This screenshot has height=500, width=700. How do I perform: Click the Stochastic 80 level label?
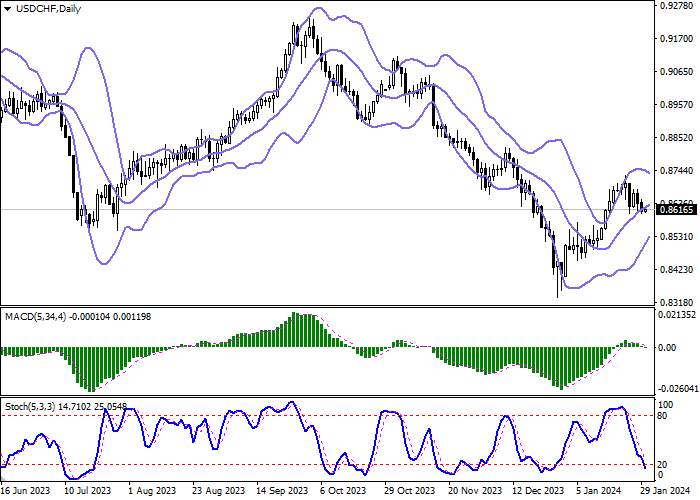(x=663, y=416)
